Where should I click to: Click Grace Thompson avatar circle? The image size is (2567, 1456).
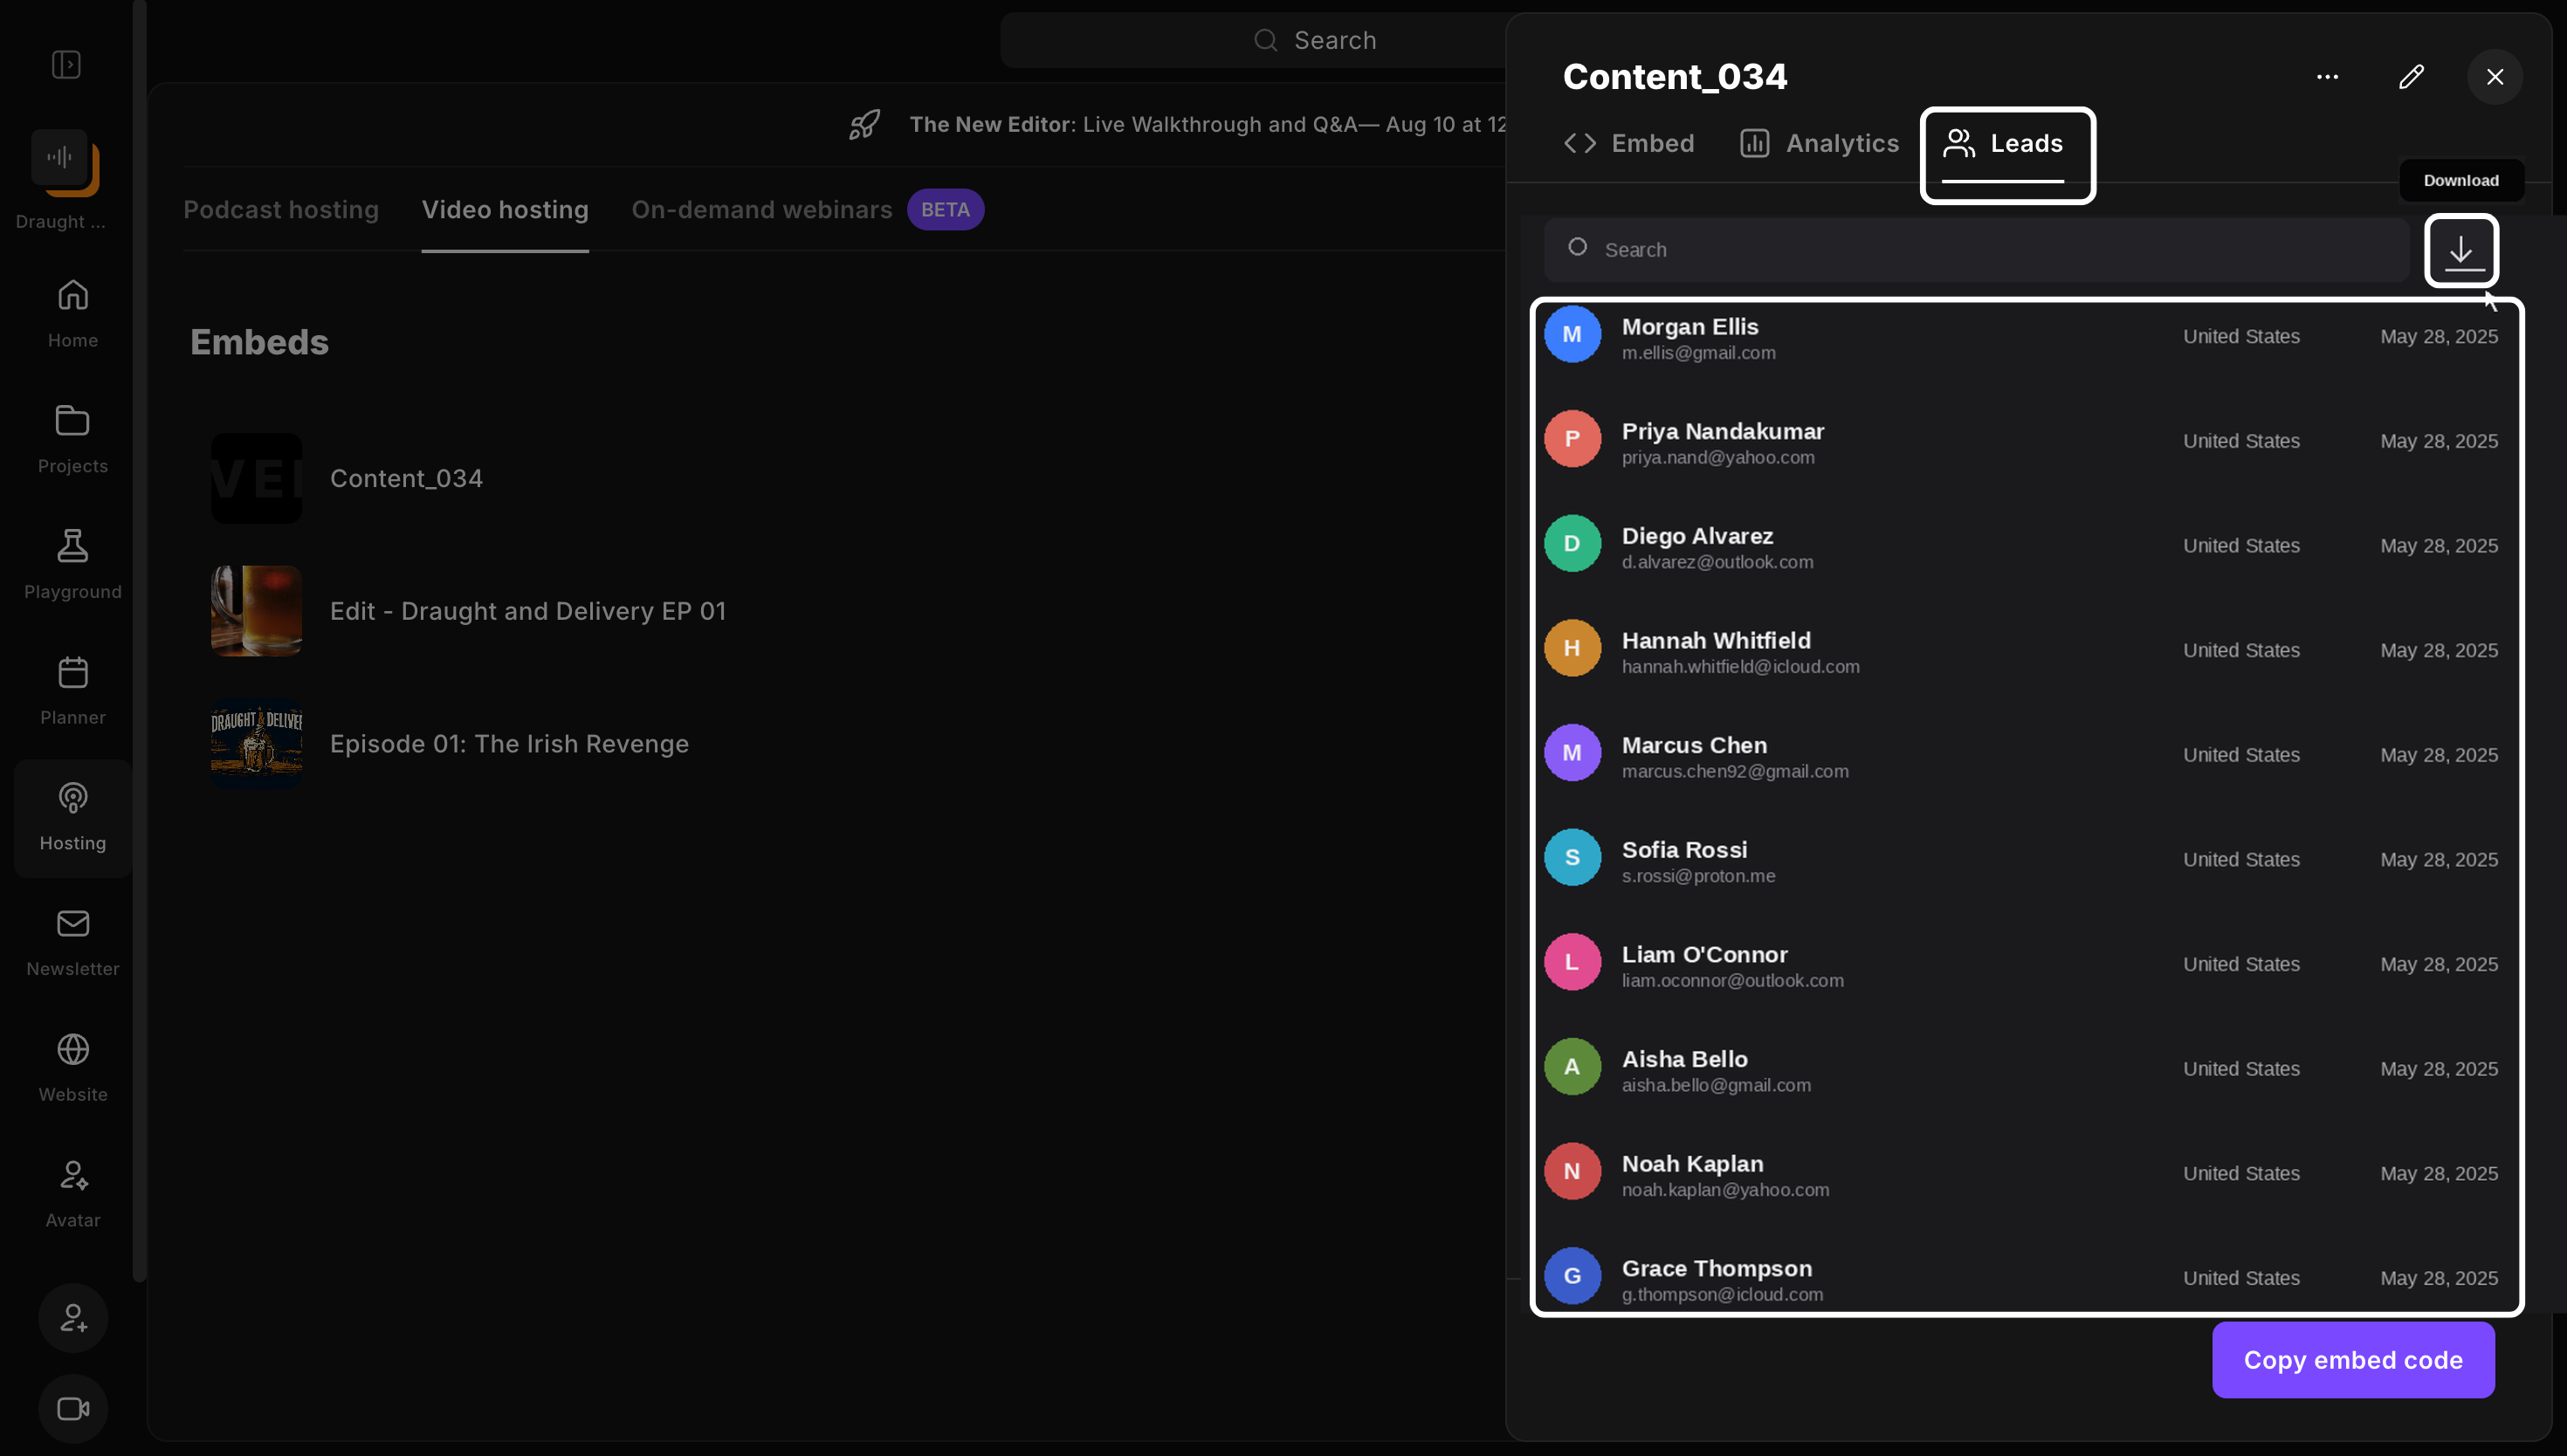pos(1572,1276)
